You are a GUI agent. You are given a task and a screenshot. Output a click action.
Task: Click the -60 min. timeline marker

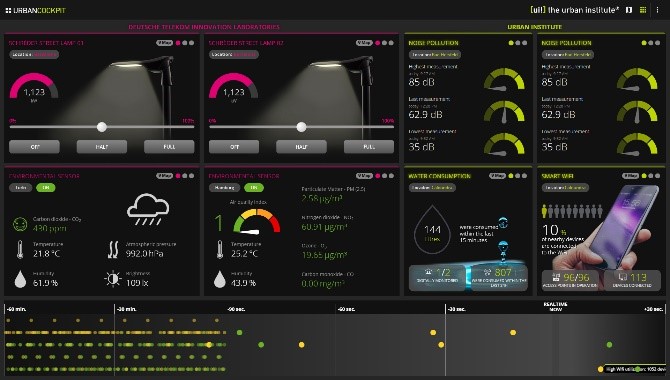click(17, 309)
